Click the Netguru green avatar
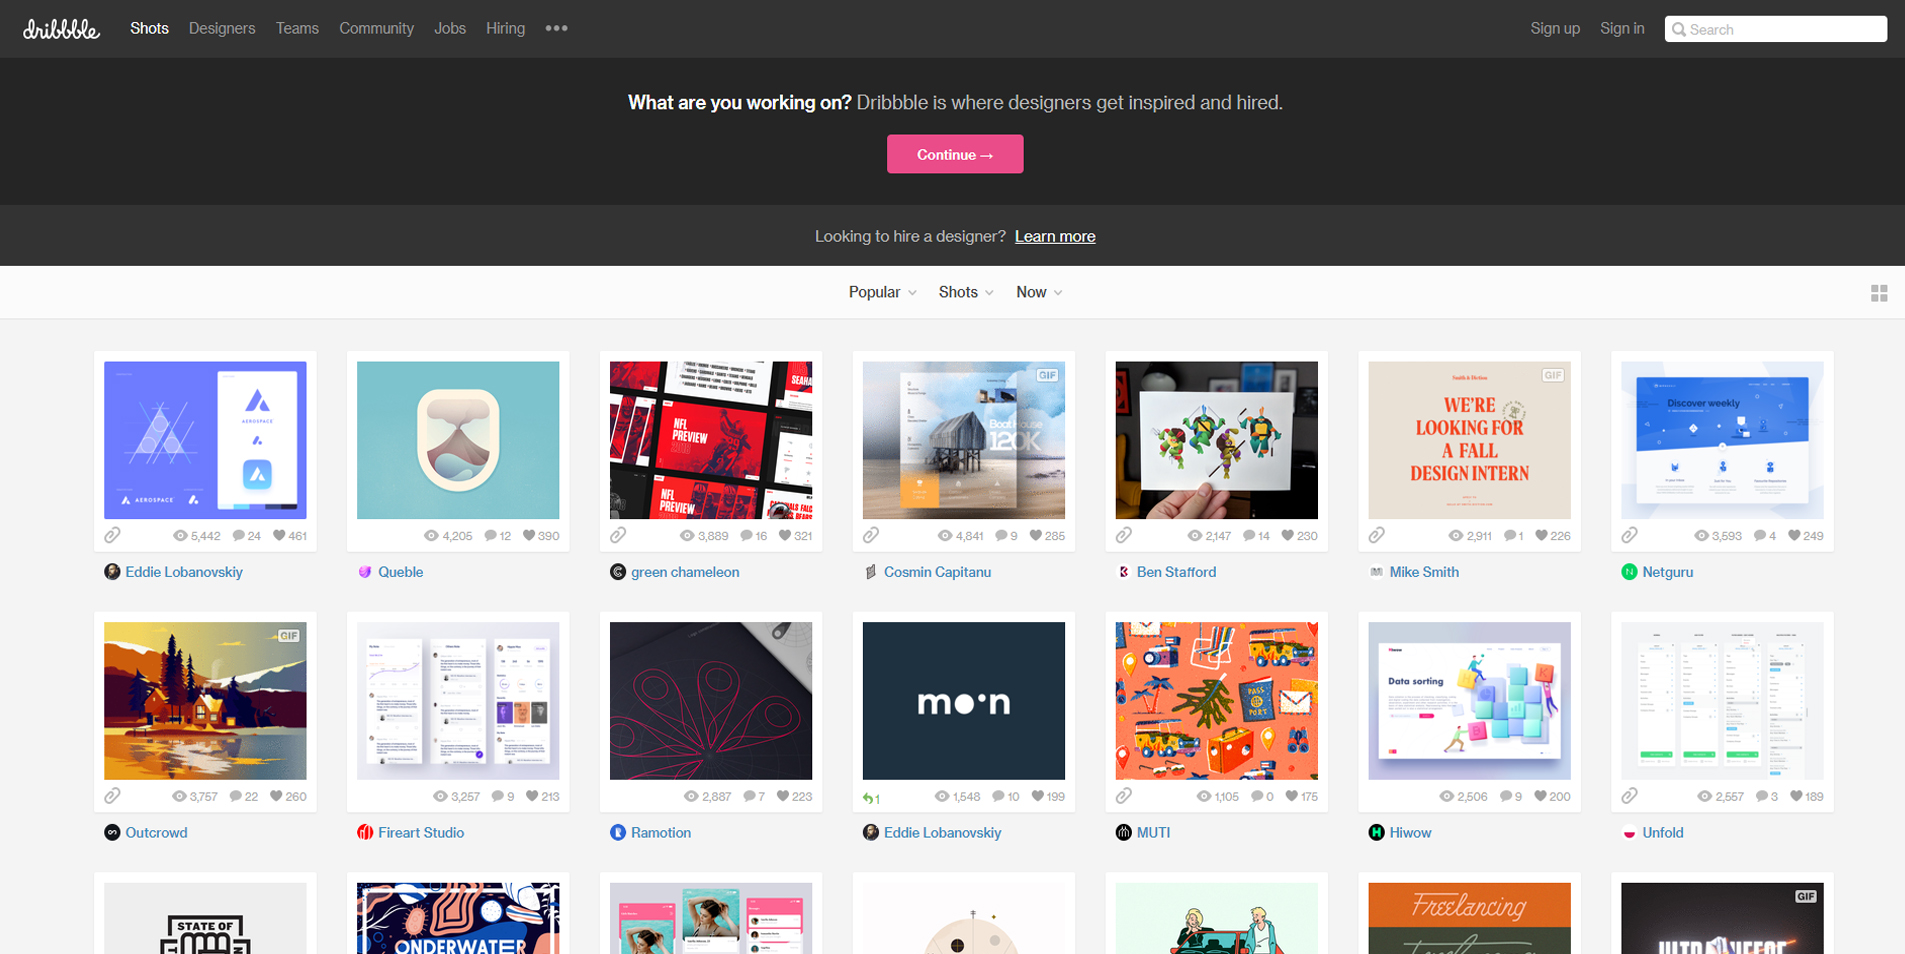 [1629, 572]
